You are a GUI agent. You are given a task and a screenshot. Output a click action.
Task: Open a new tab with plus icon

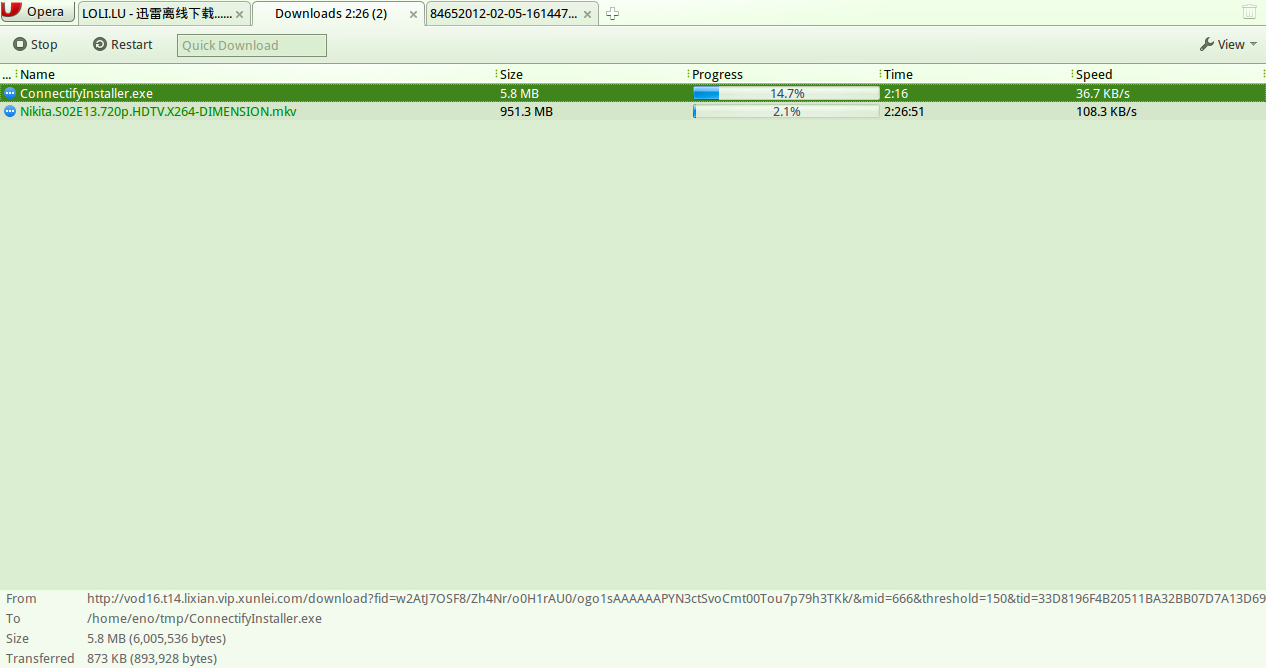point(613,13)
